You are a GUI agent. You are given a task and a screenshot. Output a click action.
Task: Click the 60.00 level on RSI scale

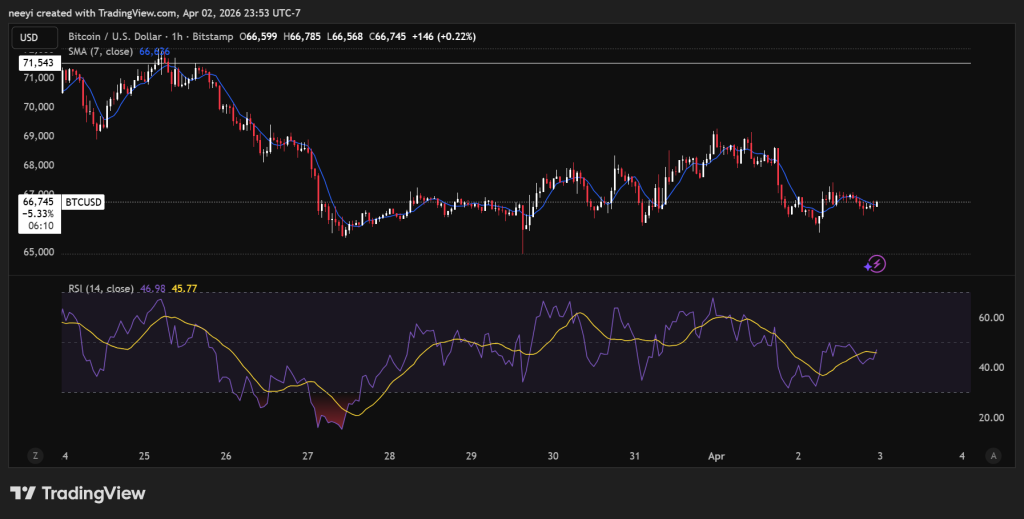(x=990, y=318)
